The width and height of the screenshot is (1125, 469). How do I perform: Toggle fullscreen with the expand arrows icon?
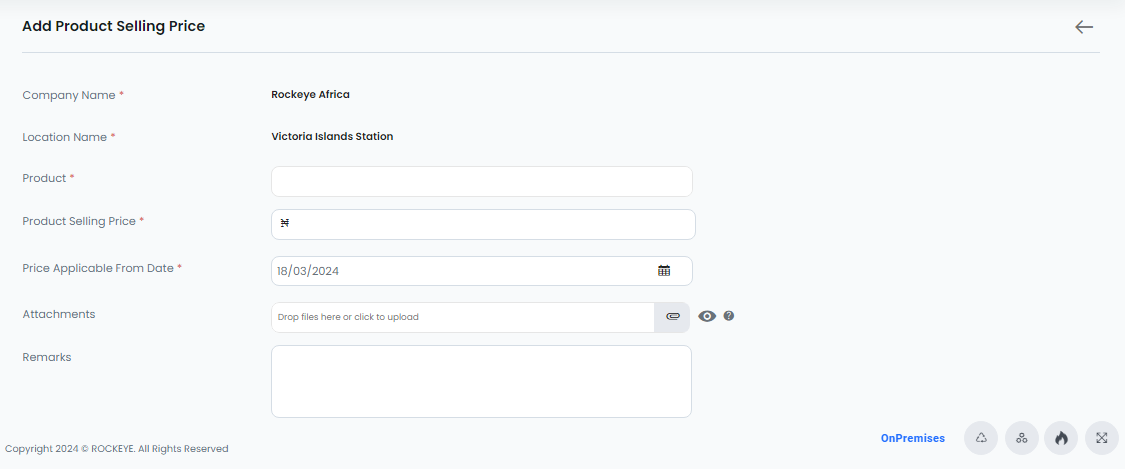click(1101, 437)
